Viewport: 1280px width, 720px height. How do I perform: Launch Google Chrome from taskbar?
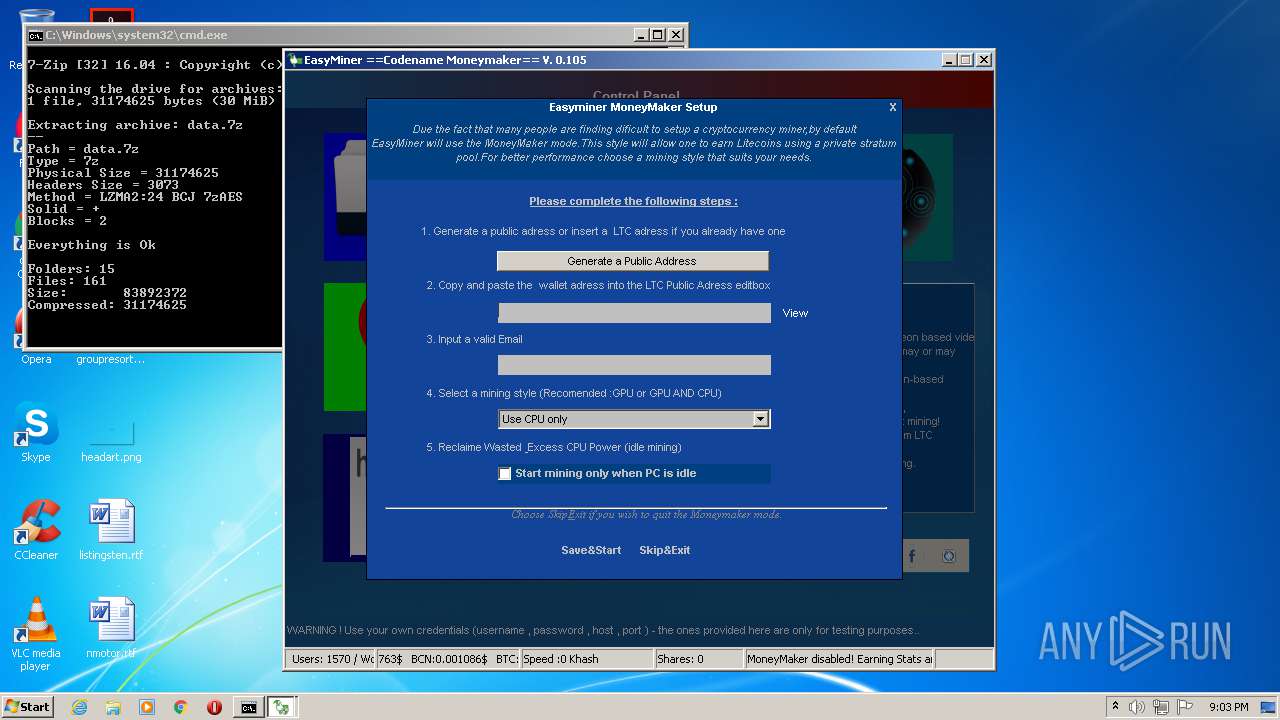181,707
